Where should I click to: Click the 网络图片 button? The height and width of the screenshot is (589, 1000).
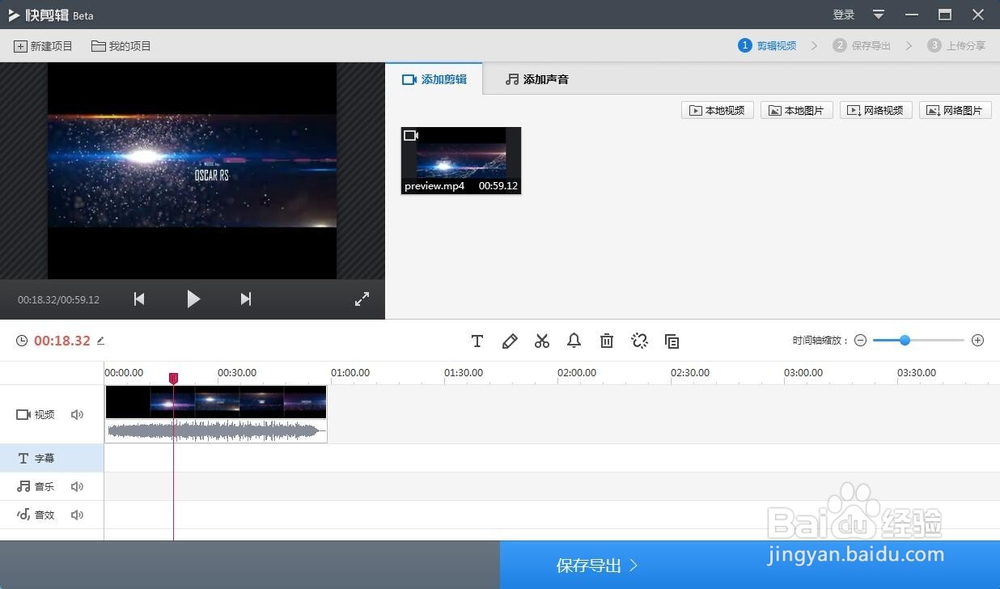[x=955, y=110]
